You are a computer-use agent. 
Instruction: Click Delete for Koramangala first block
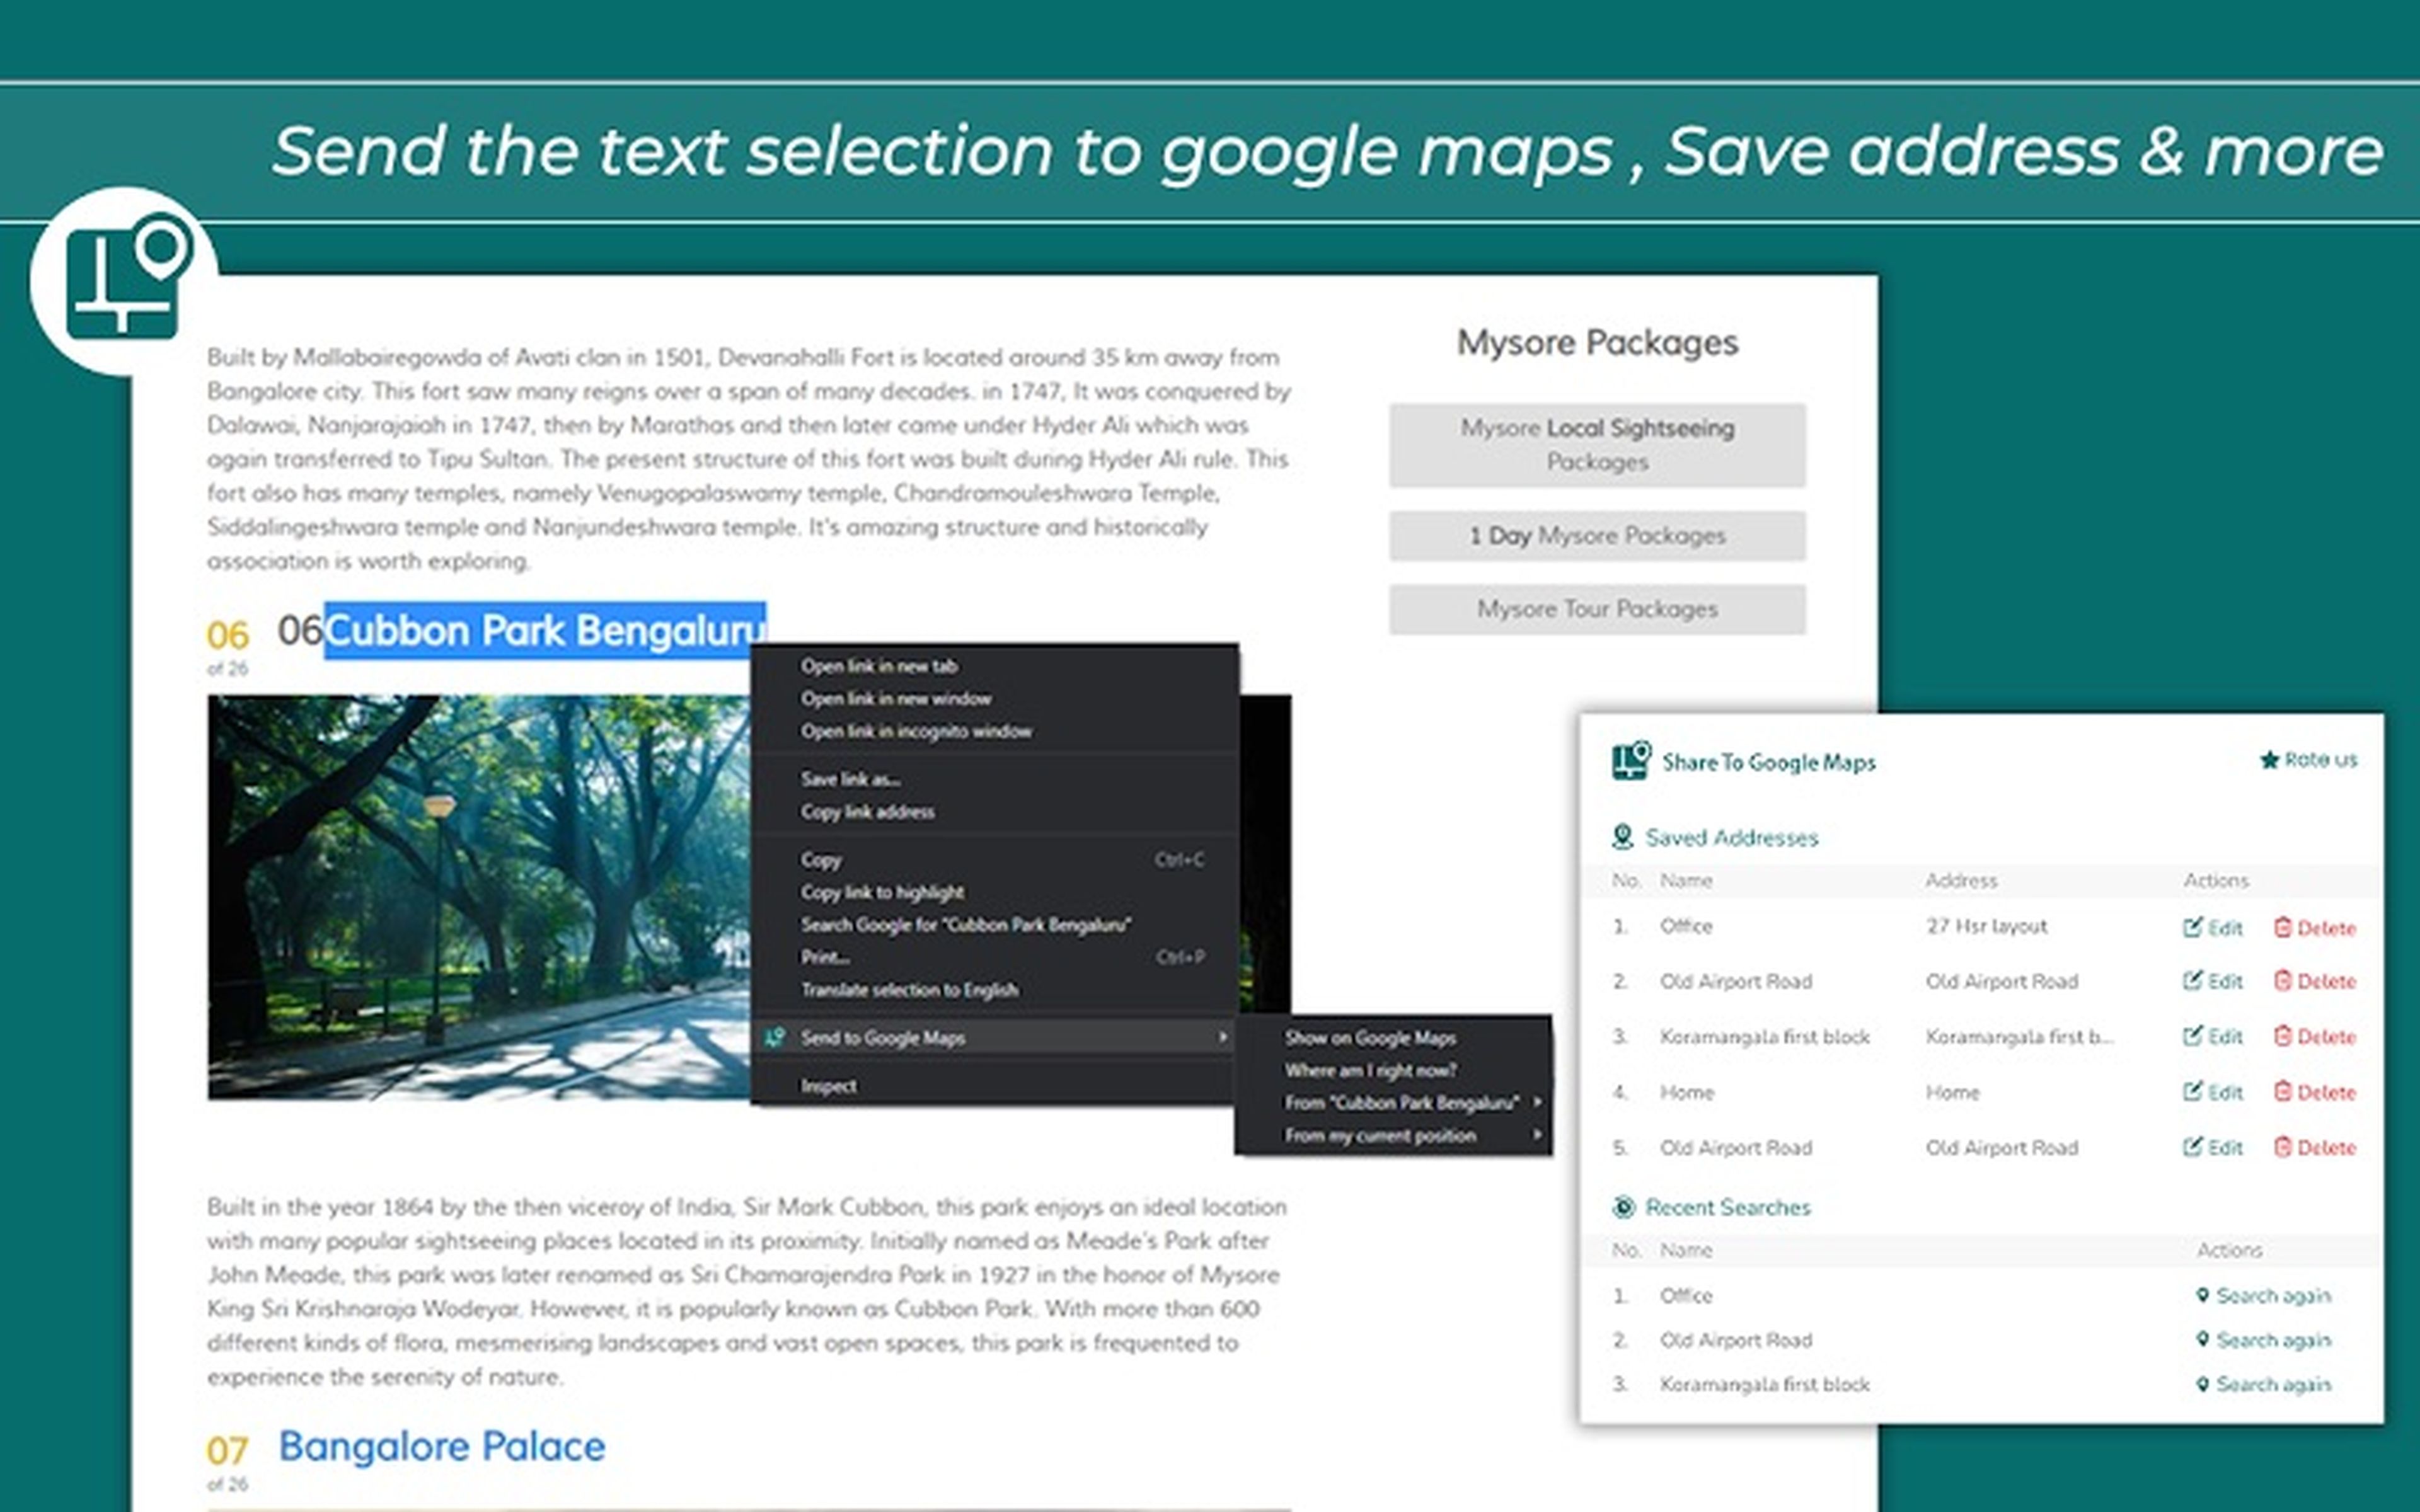point(2315,1036)
